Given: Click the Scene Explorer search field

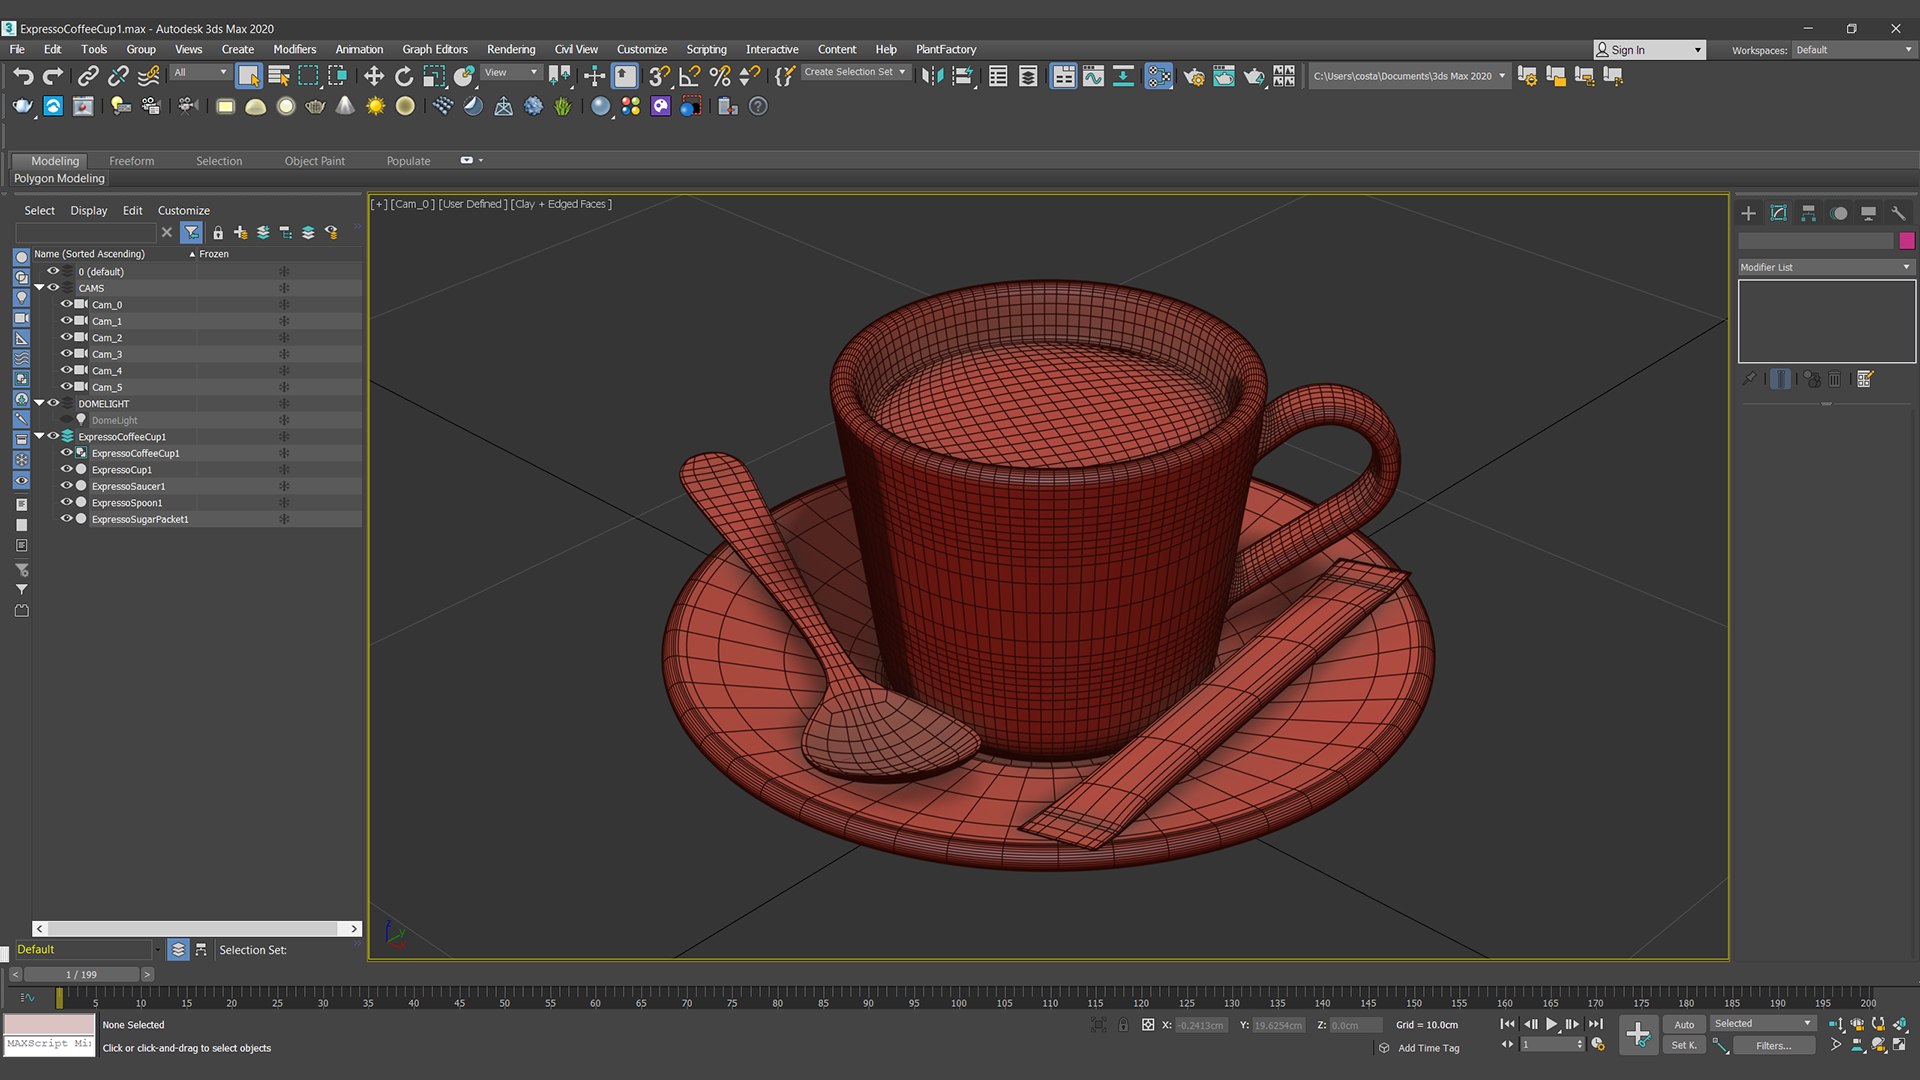Looking at the screenshot, I should 86,232.
